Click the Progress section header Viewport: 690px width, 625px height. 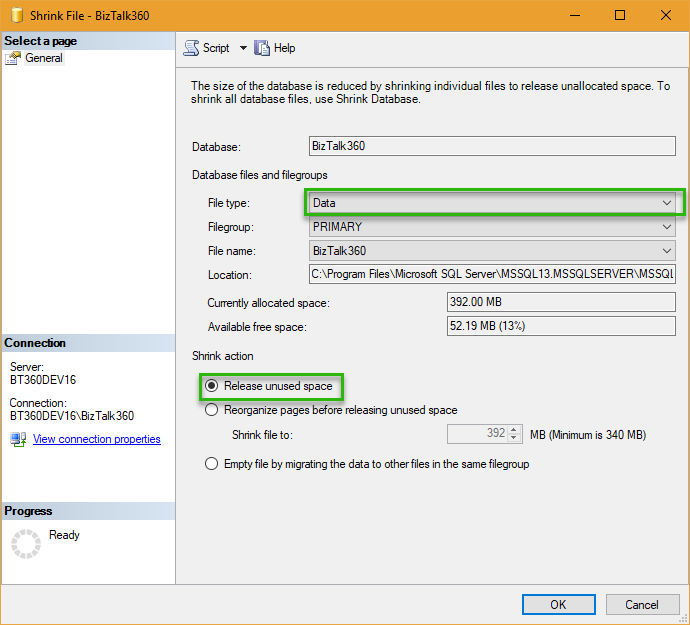click(x=88, y=511)
